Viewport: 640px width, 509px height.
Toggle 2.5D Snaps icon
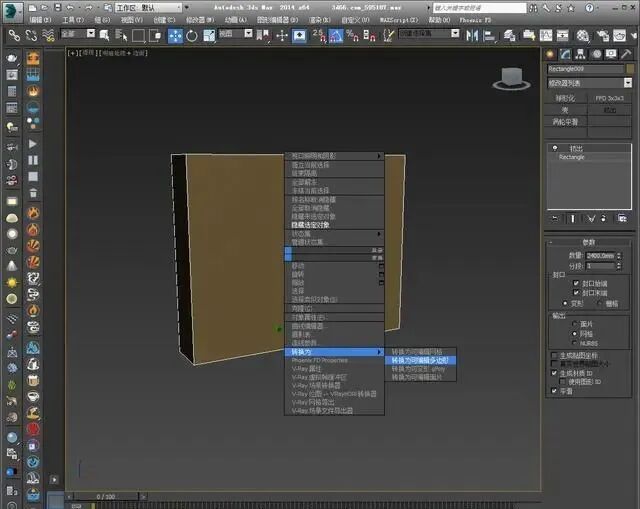pyautogui.click(x=319, y=36)
